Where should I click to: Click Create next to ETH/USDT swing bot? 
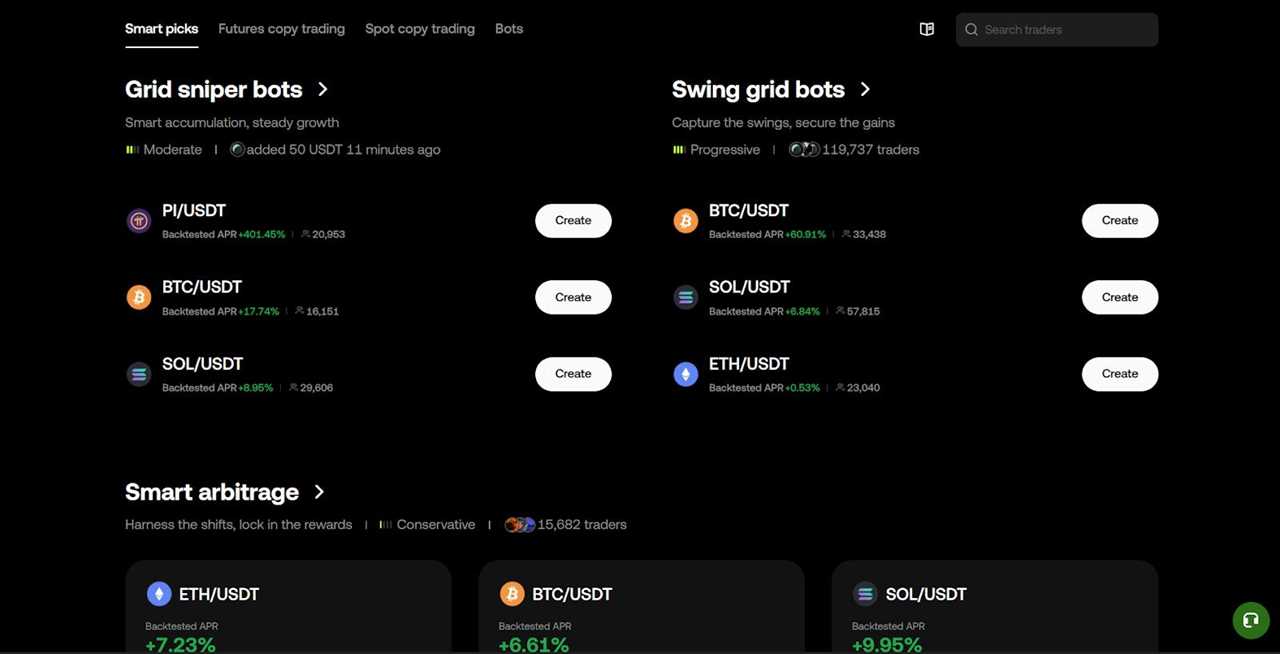tap(1119, 373)
